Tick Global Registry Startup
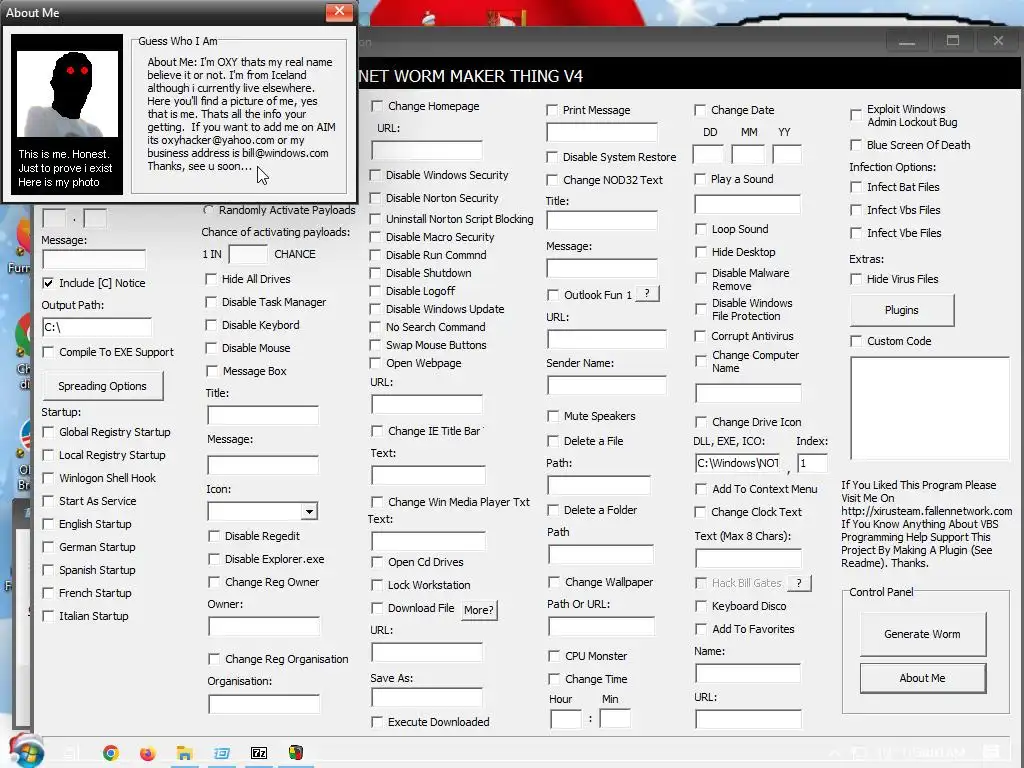The image size is (1024, 768). (48, 432)
